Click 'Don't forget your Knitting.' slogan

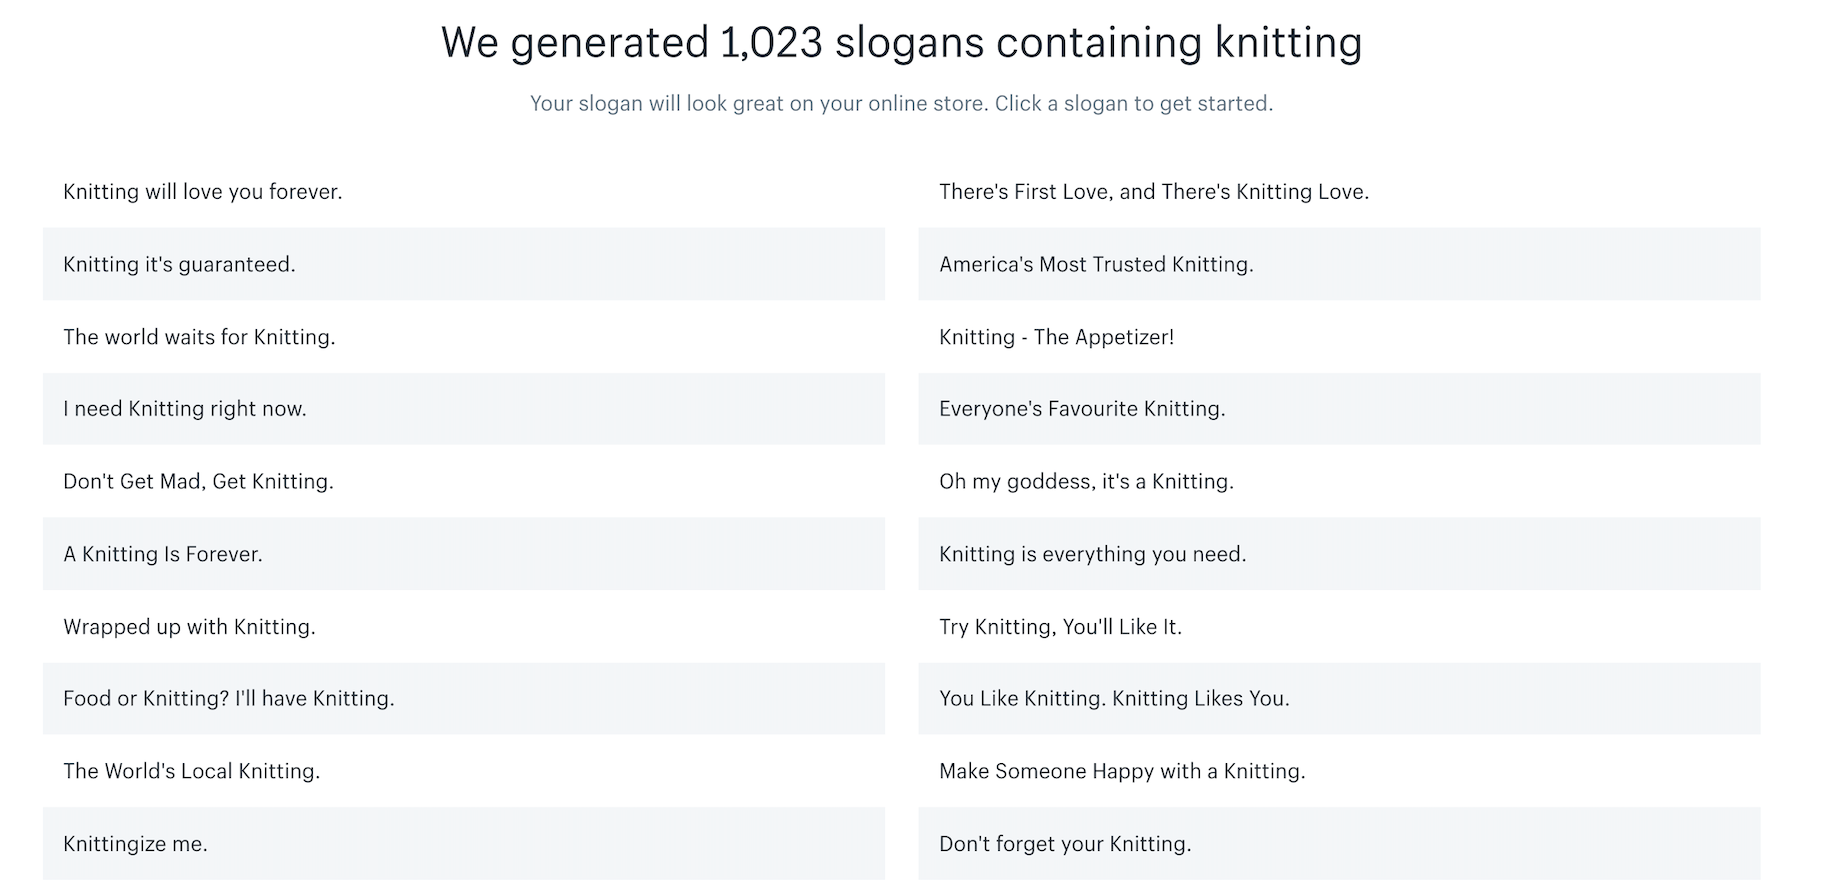[x=1065, y=844]
